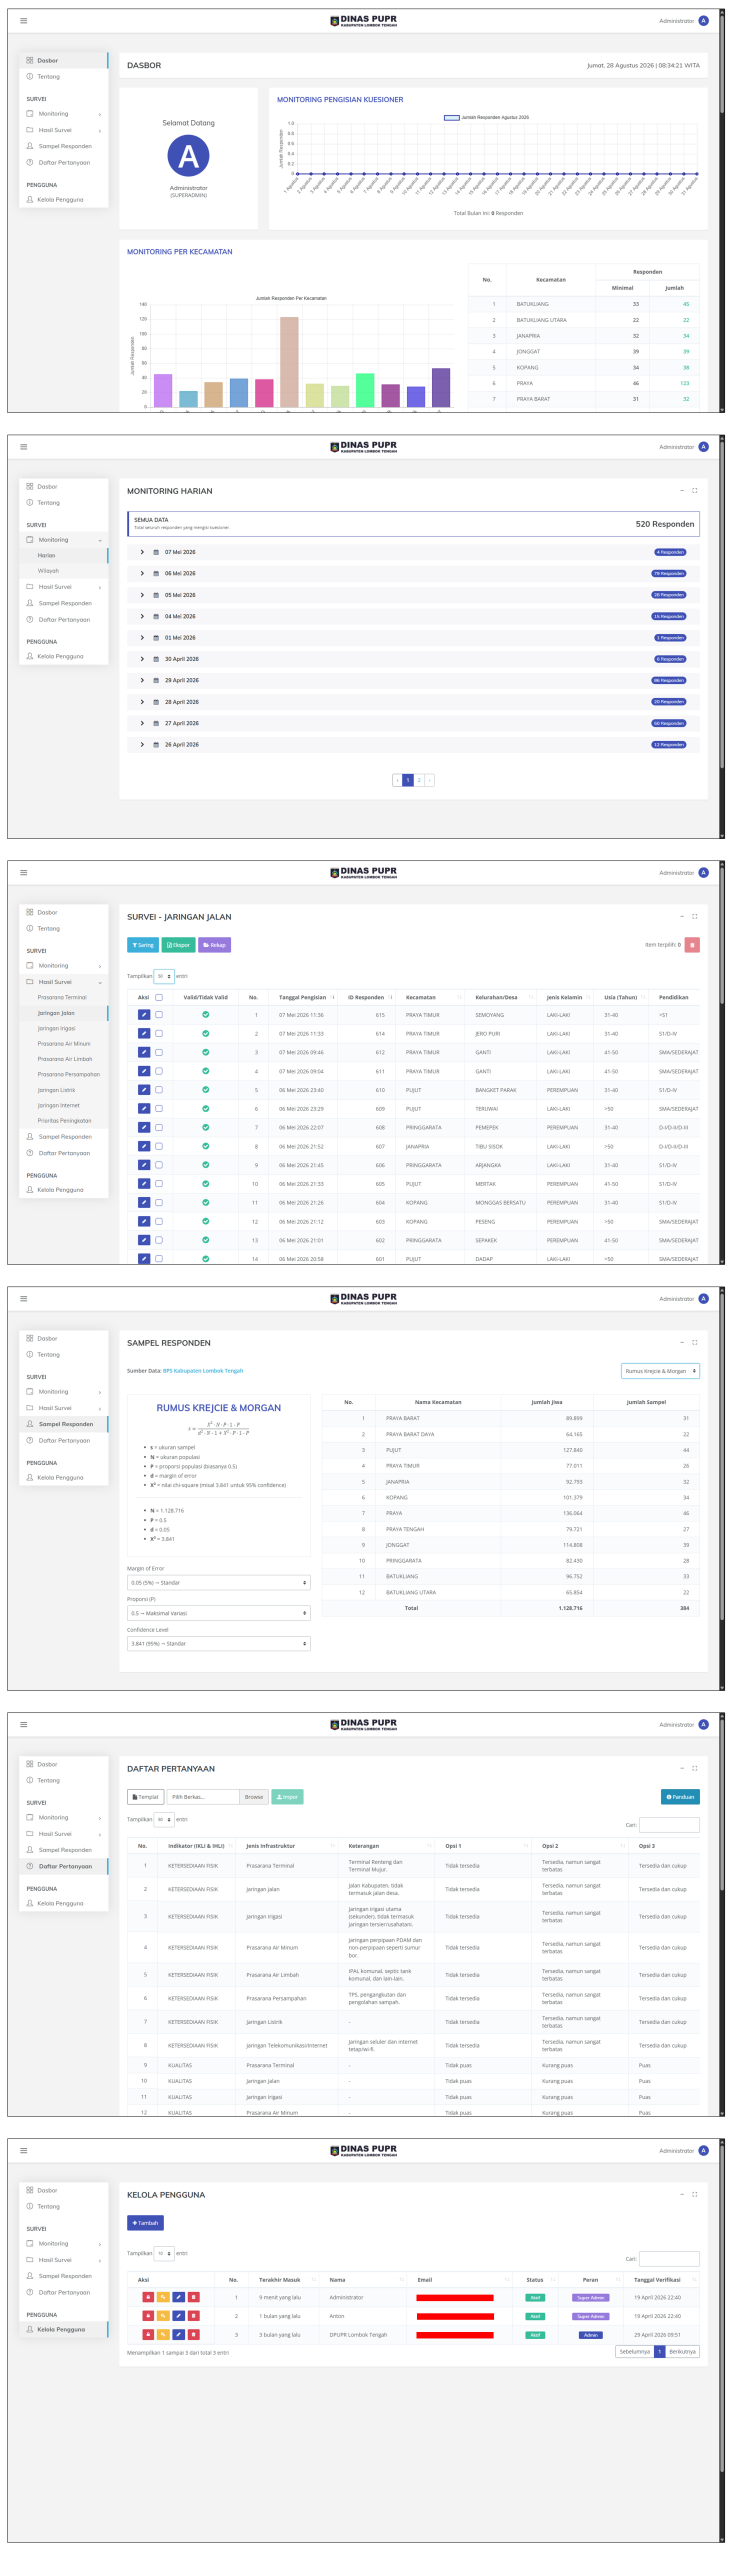Select Wilayah submenu under Monitoring
The width and height of the screenshot is (732, 2560).
coord(64,571)
